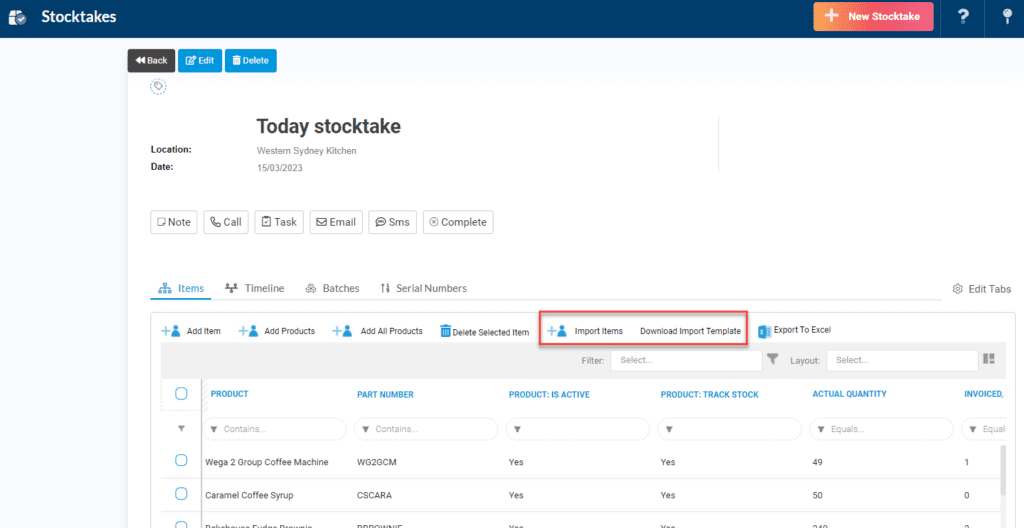Open the Product: Track Stock filter dropdown
This screenshot has height=528, width=1024.
pos(729,429)
